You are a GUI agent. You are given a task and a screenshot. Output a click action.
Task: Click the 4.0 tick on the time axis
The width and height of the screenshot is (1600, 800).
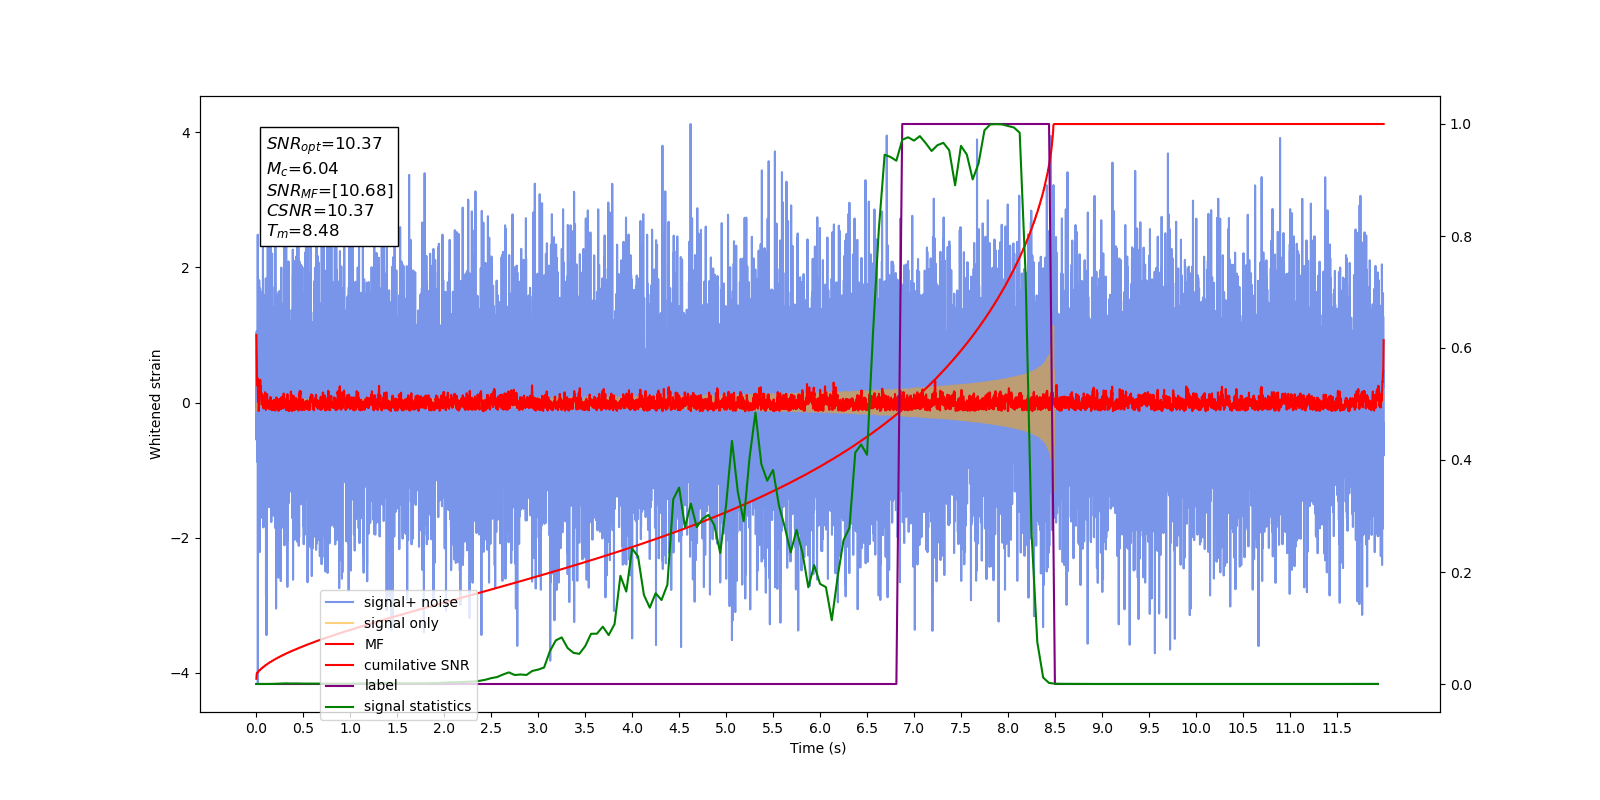point(632,728)
